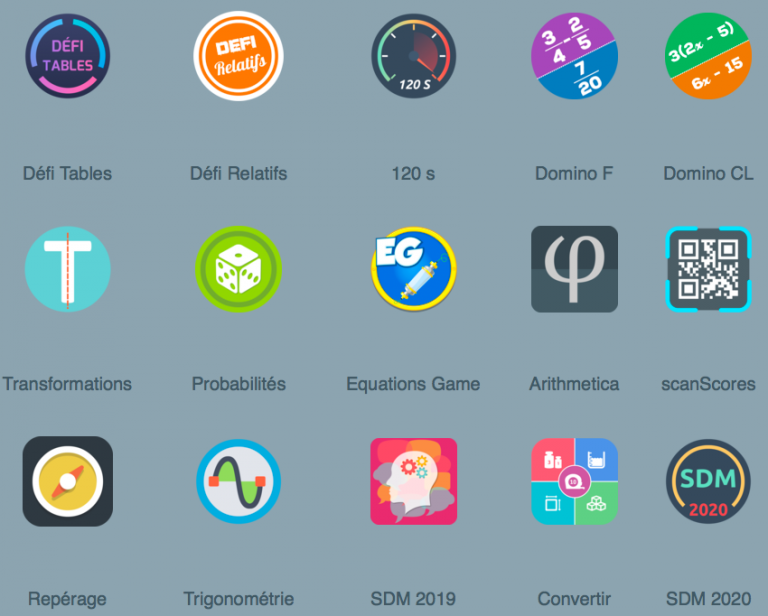Click the Trigonométrie text label
Image resolution: width=768 pixels, height=616 pixels.
239,599
